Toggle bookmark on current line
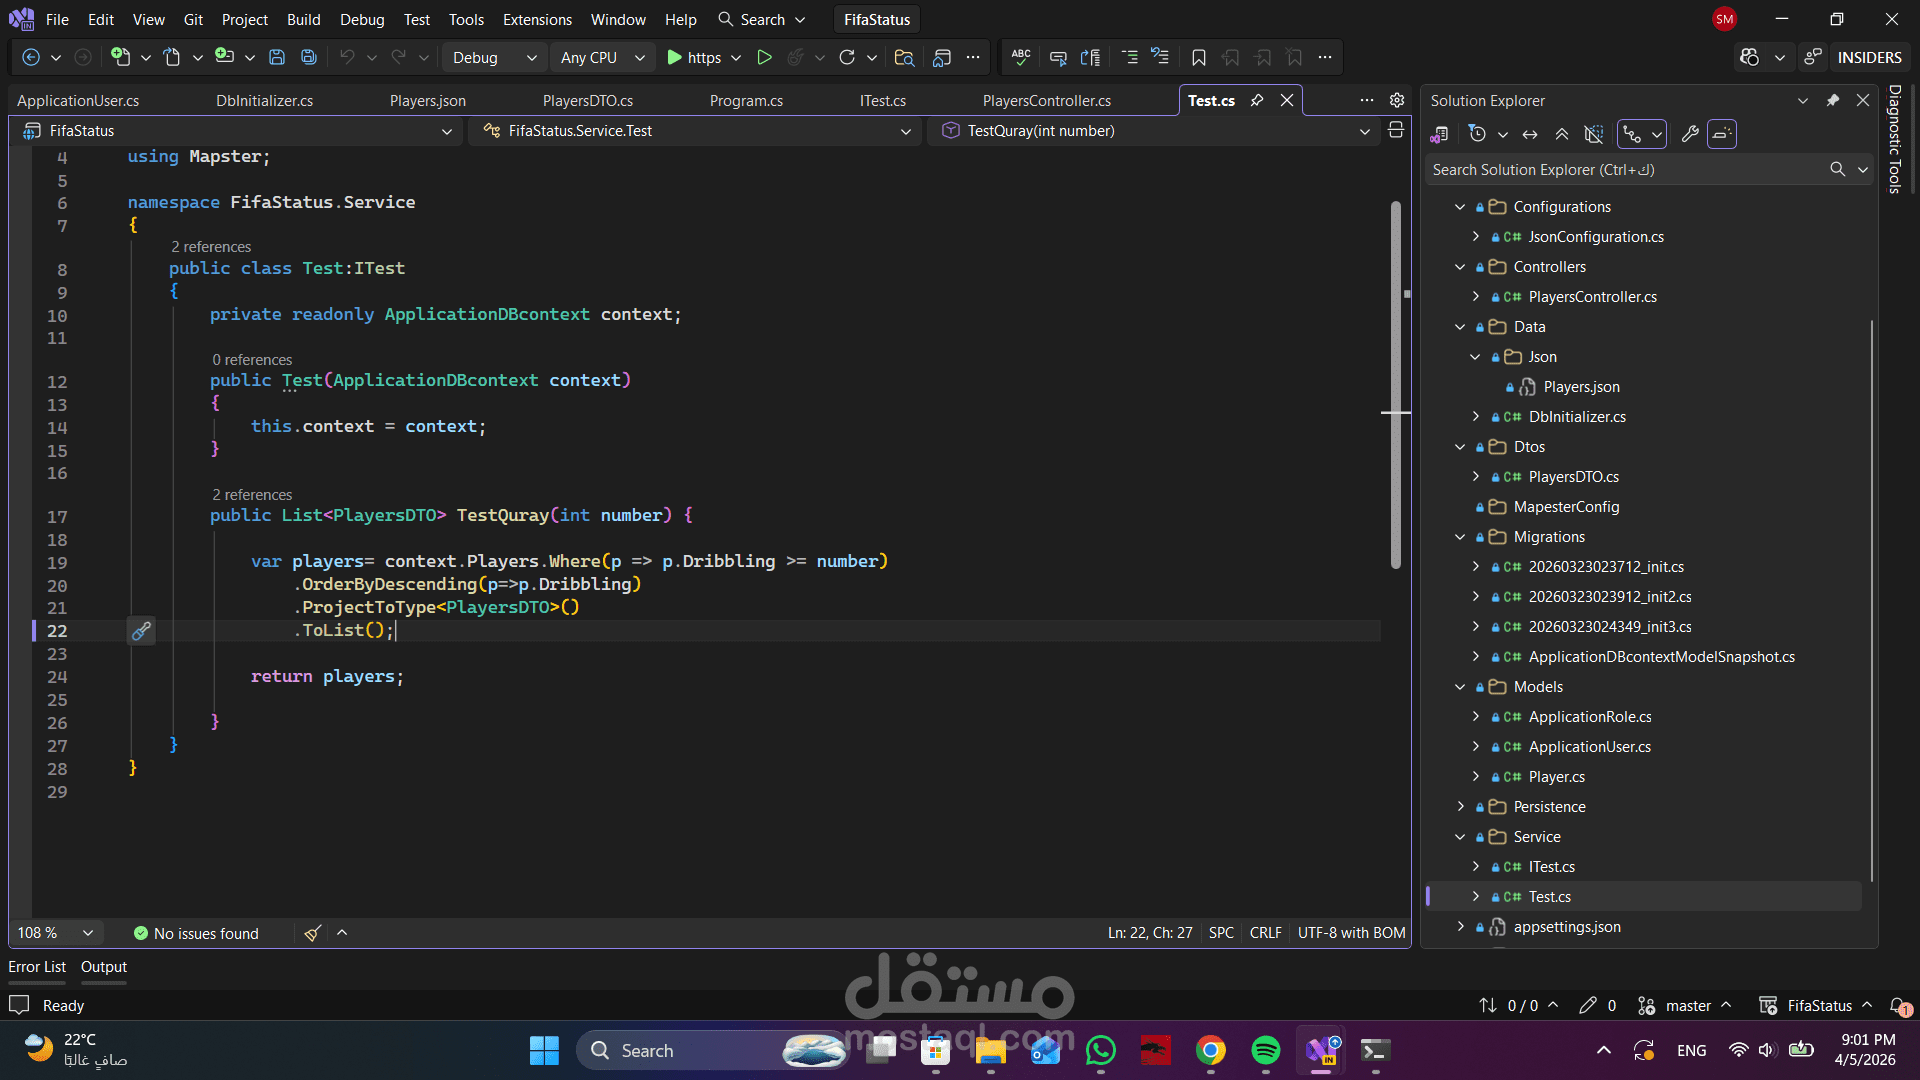The width and height of the screenshot is (1920, 1080). [1198, 58]
